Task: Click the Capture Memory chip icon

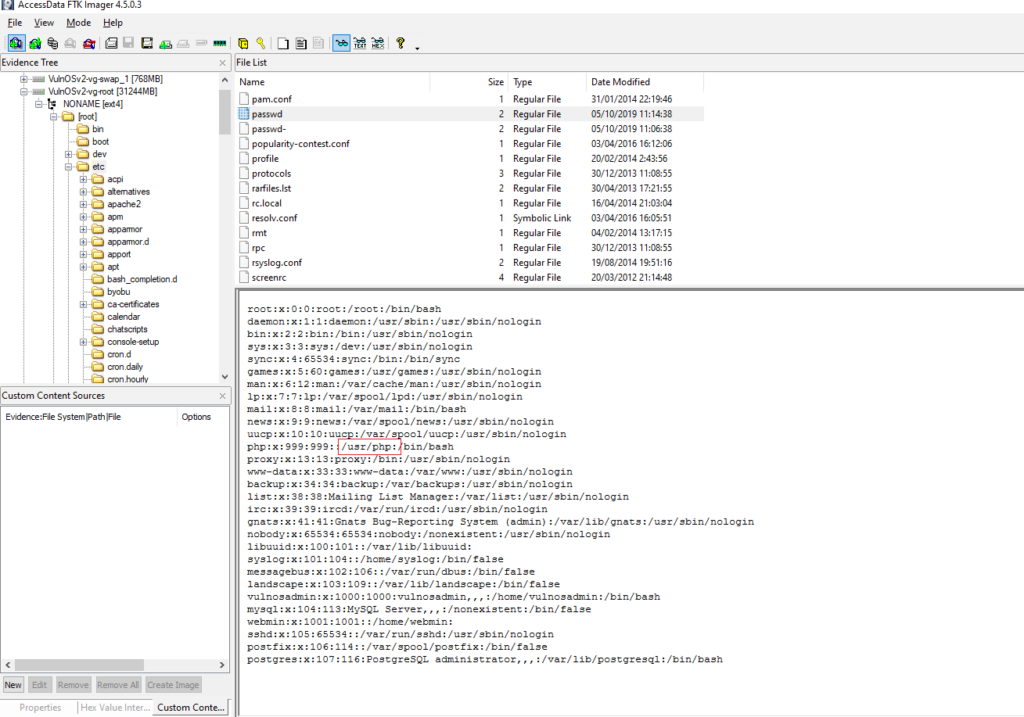Action: coord(218,43)
